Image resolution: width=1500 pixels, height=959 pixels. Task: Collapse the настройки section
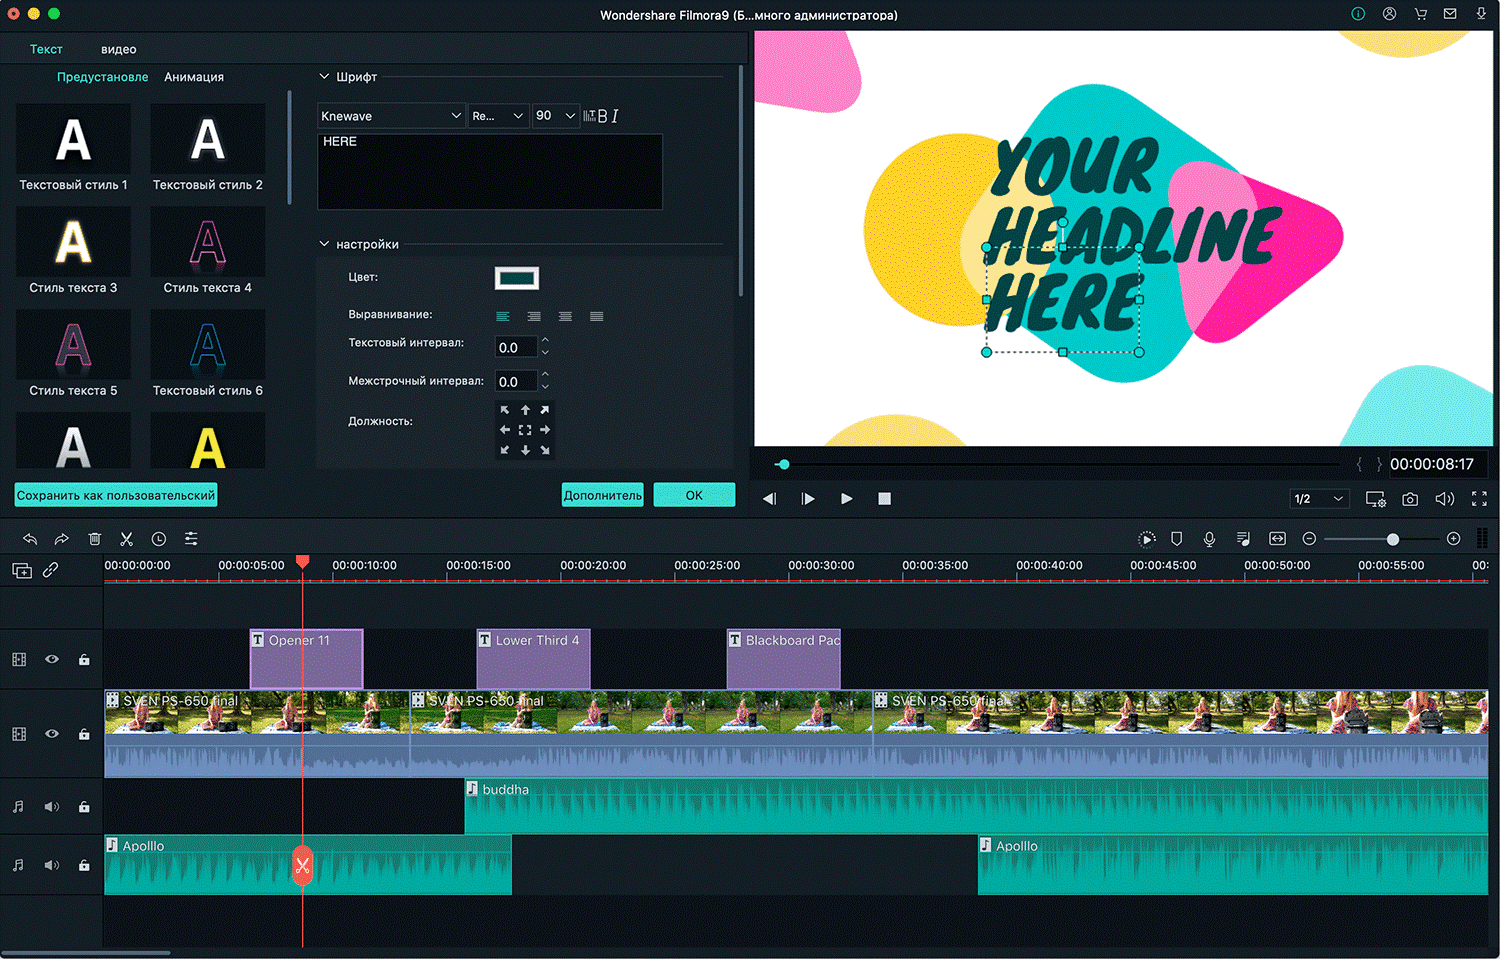(324, 244)
